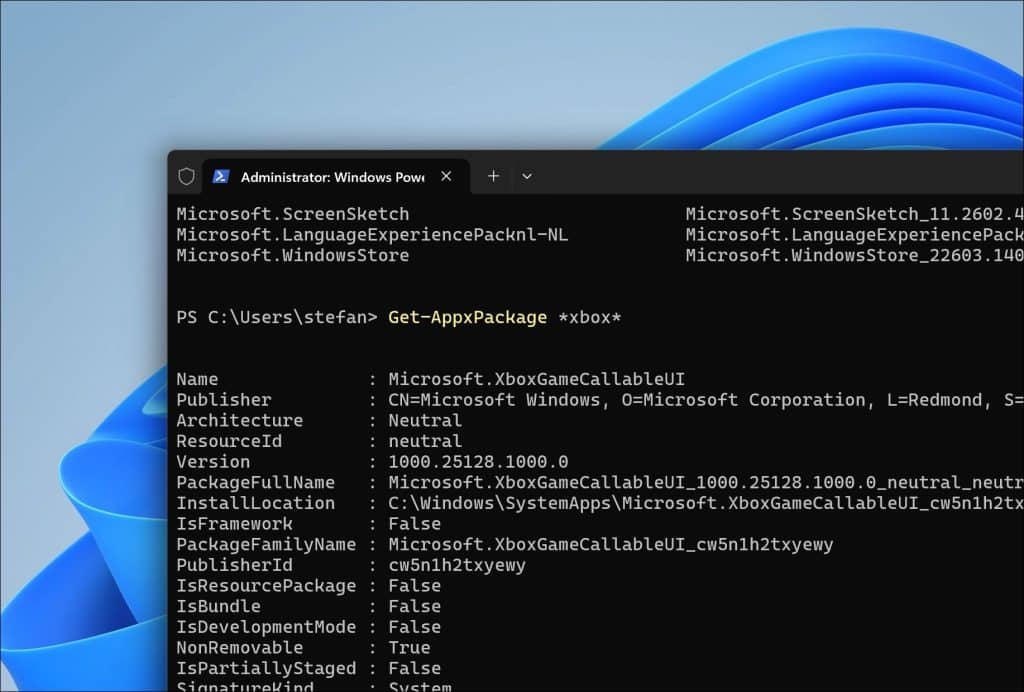
Task: Close the Administrator PowerShell tab
Action: (446, 176)
